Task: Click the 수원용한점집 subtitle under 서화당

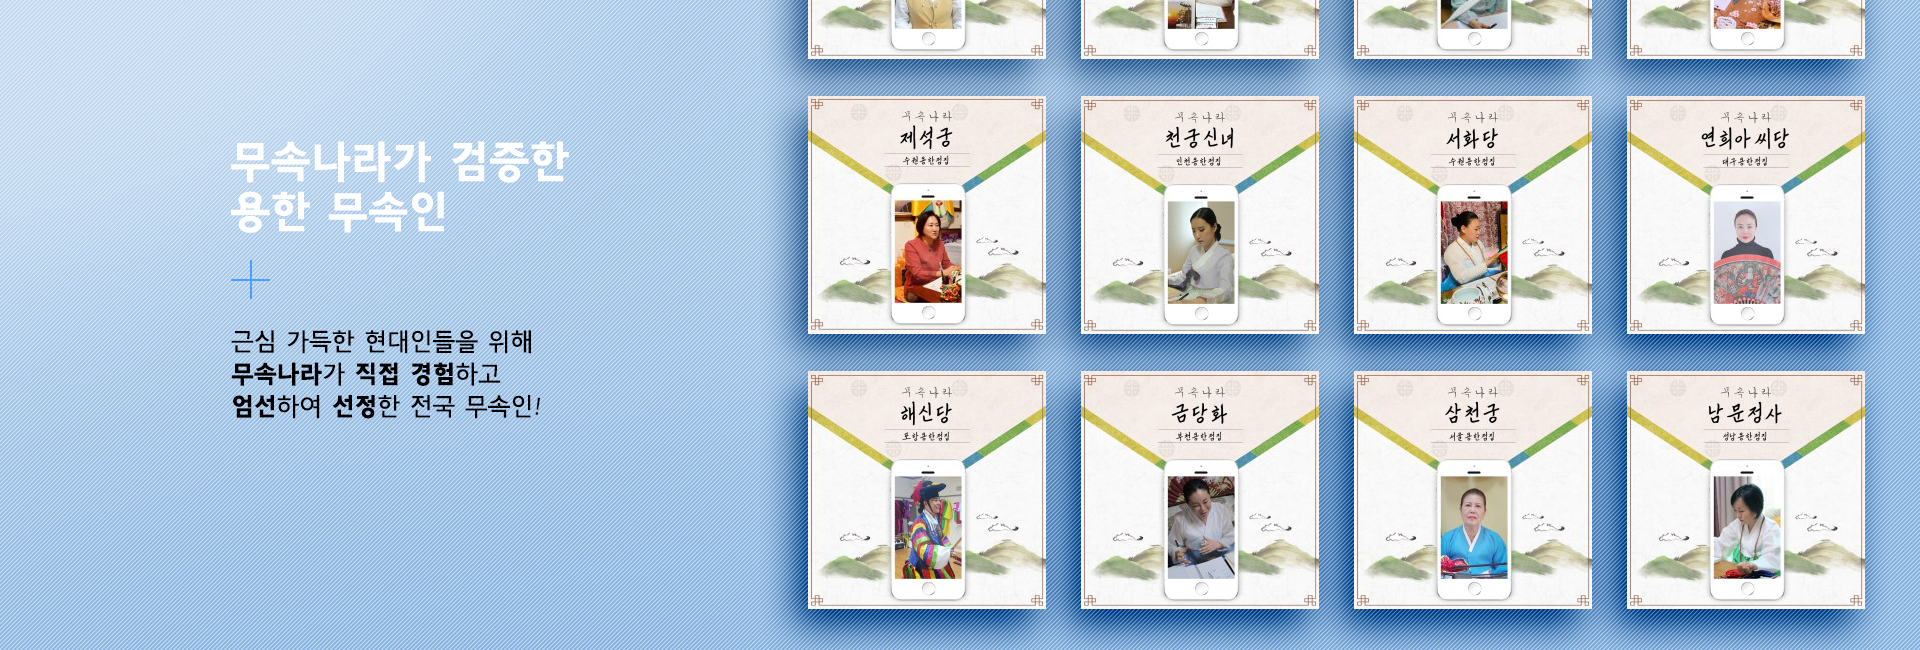Action: click(x=1473, y=161)
